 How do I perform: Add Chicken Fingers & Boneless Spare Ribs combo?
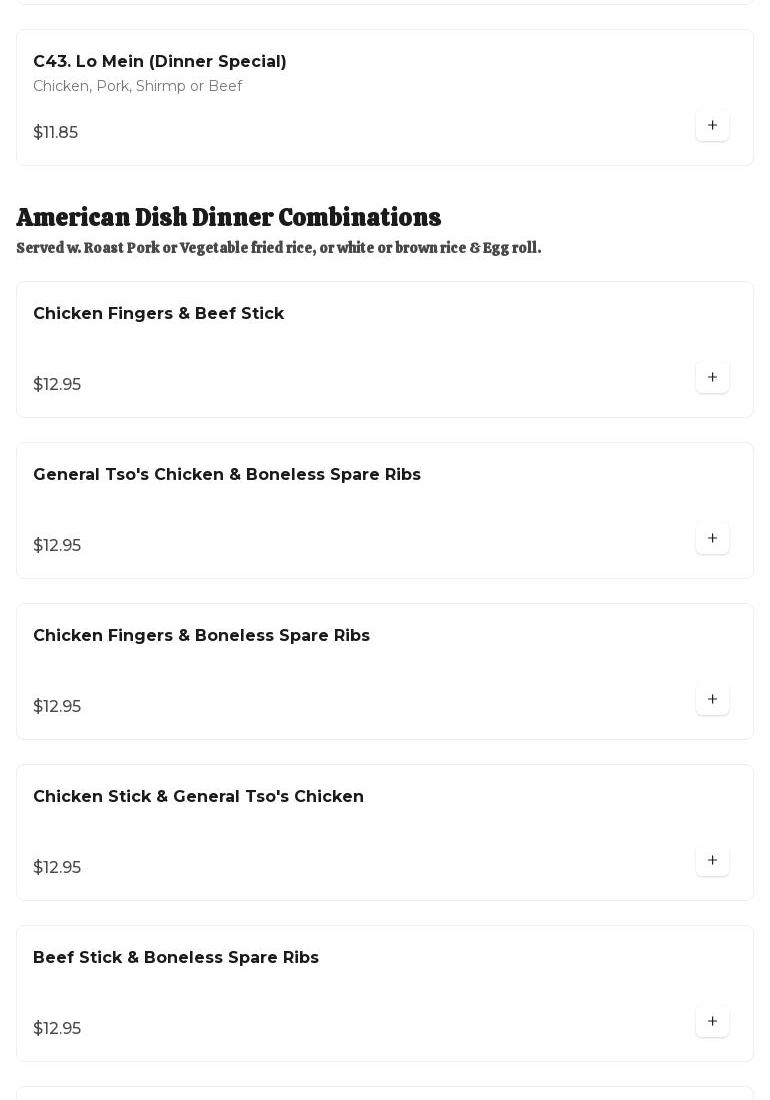(x=712, y=700)
